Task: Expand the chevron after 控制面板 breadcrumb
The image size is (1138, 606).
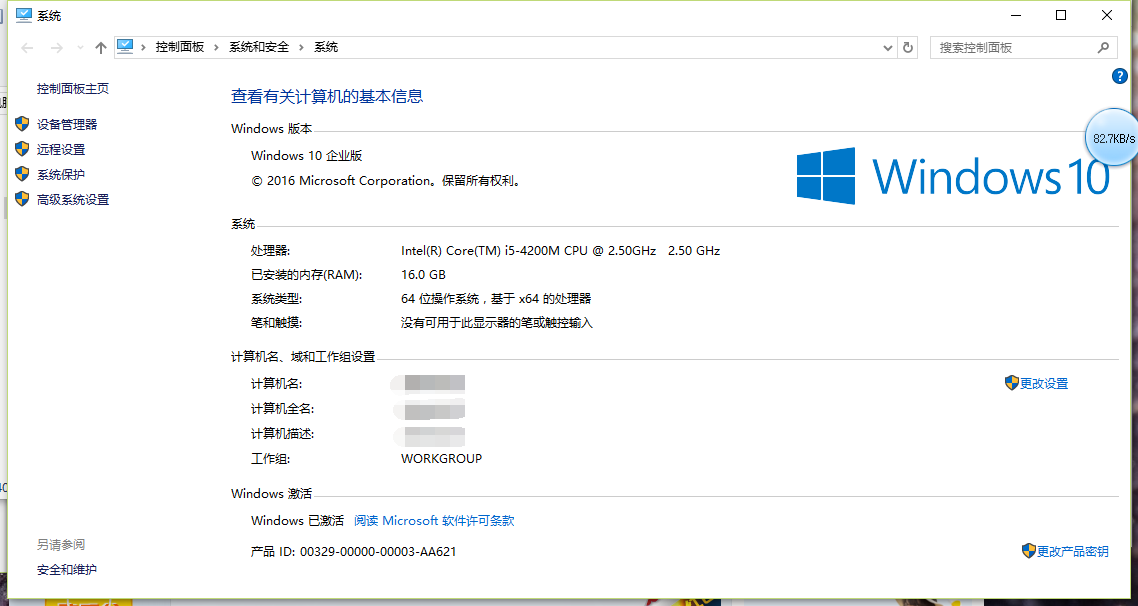Action: click(217, 47)
